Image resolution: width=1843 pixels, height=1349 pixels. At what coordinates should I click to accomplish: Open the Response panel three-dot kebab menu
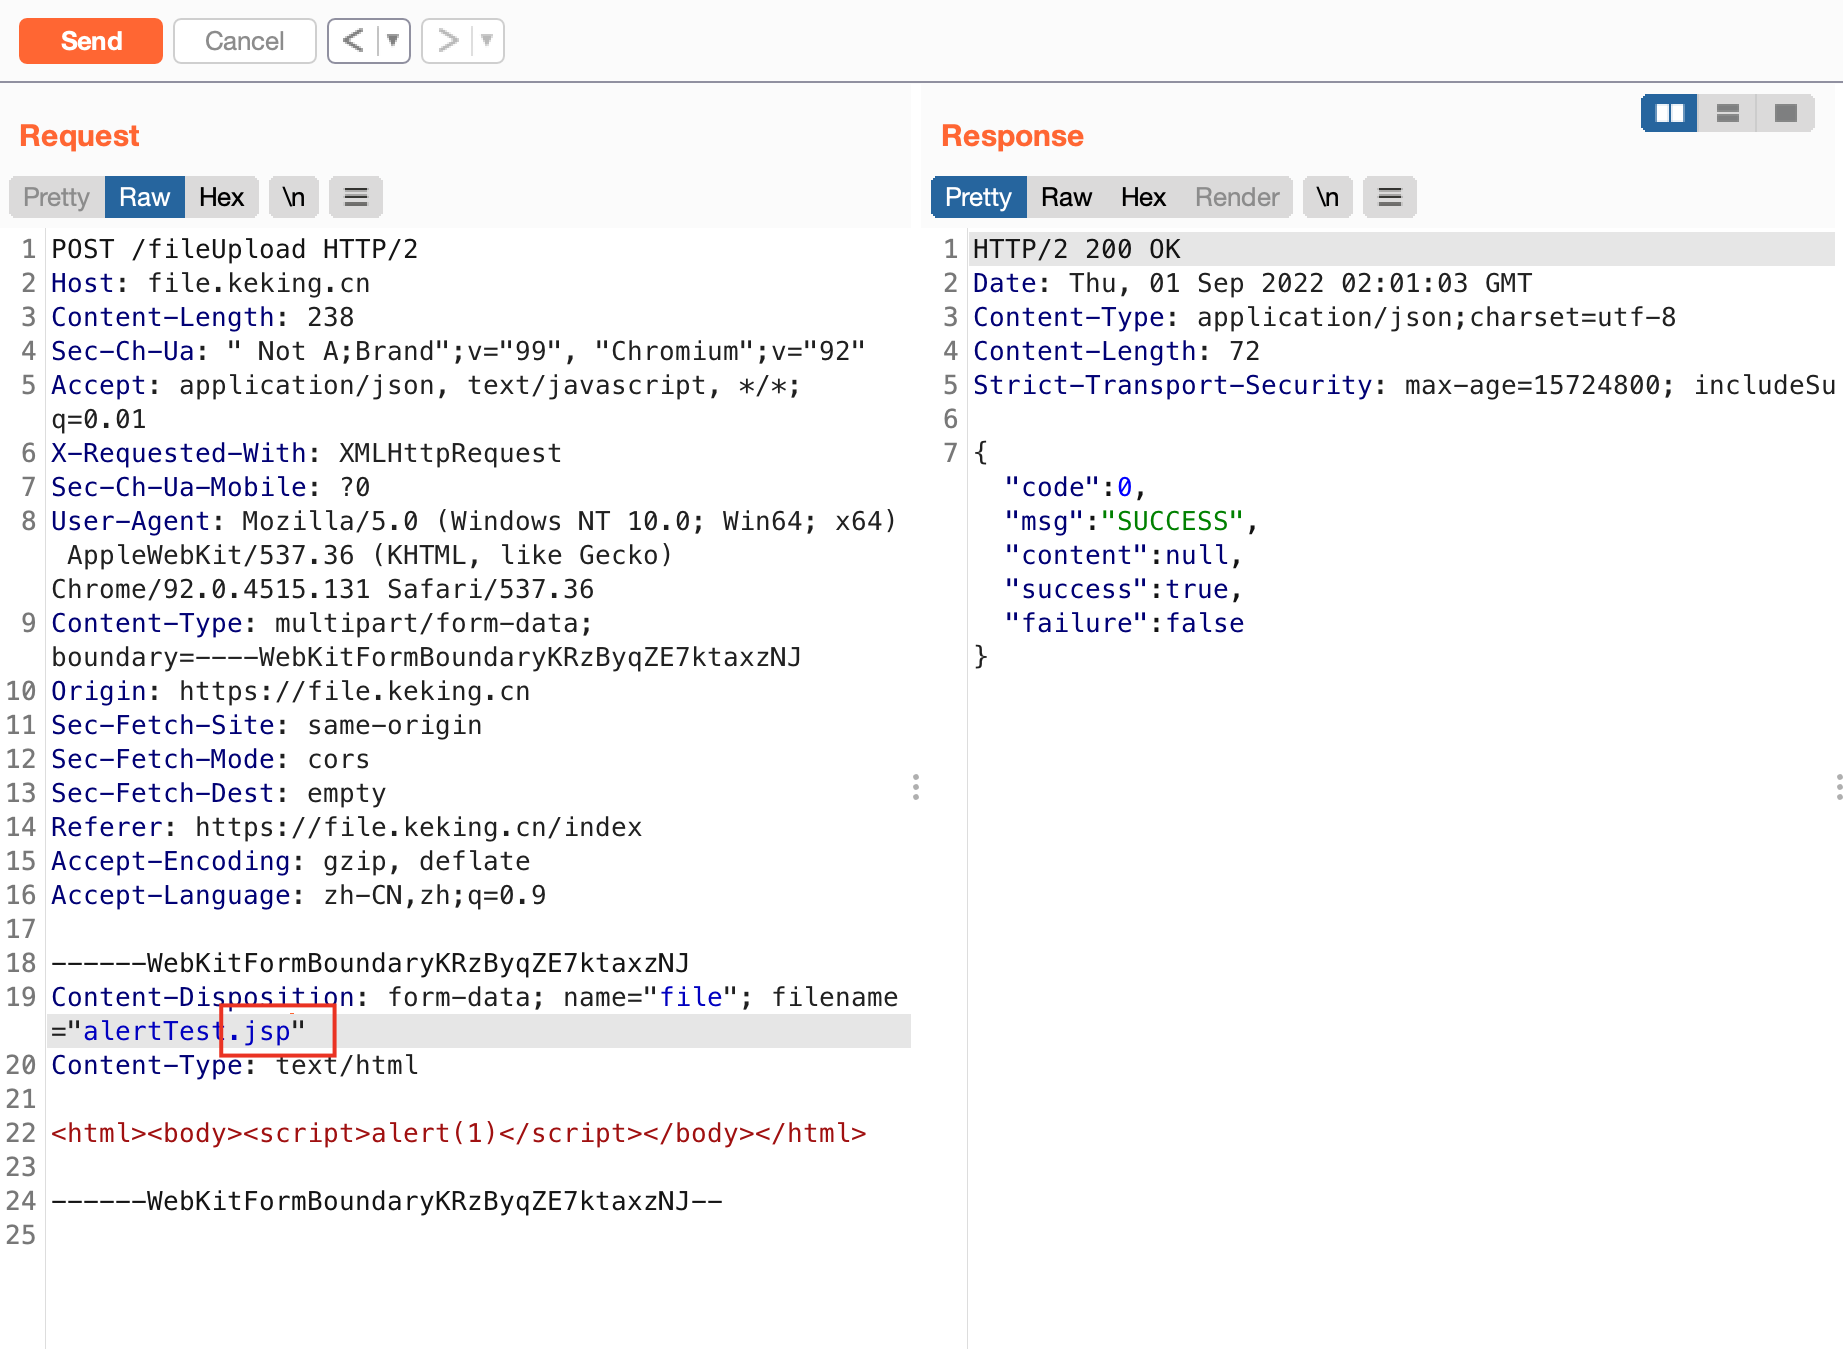(1837, 789)
